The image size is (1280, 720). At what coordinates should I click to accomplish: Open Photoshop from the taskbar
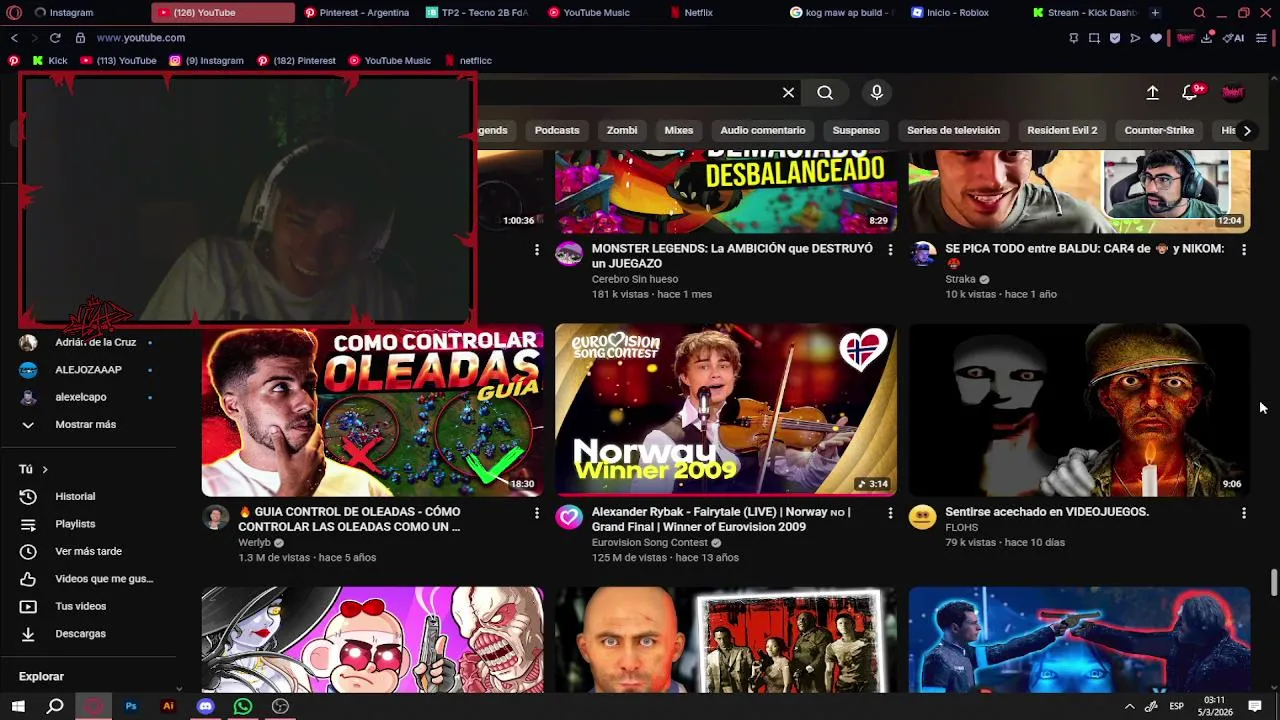click(x=131, y=706)
